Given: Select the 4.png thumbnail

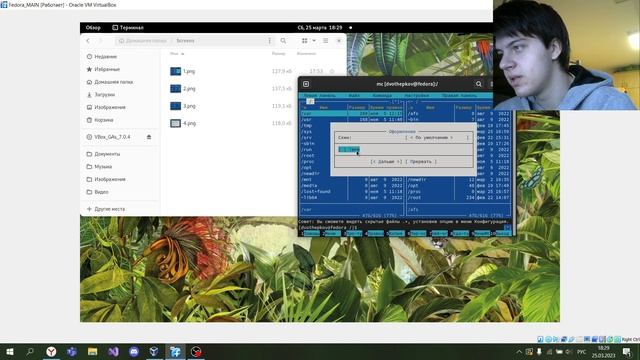Looking at the screenshot, I should (x=176, y=123).
